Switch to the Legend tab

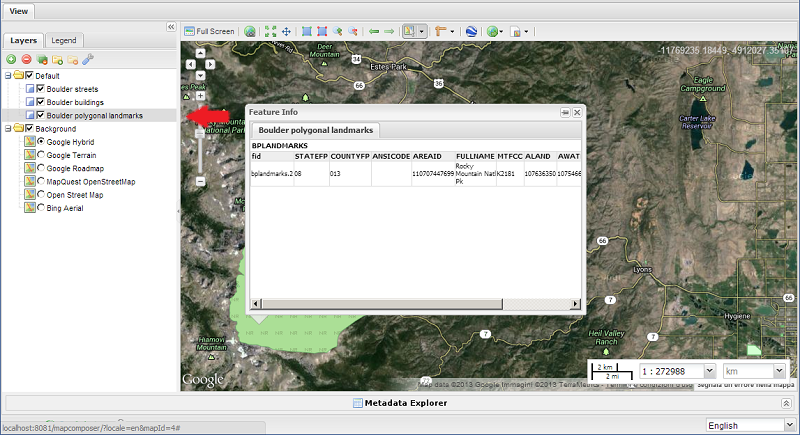pos(64,40)
